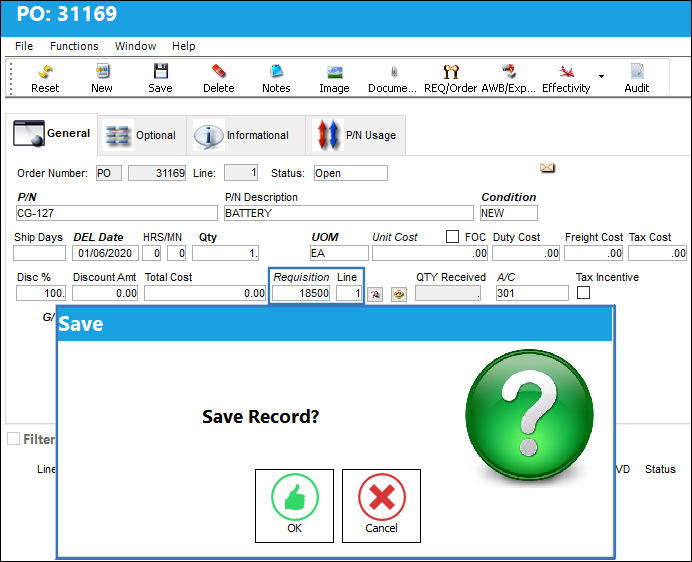This screenshot has width=692, height=562.
Task: Click the Reset toolbar icon
Action: pyautogui.click(x=45, y=72)
